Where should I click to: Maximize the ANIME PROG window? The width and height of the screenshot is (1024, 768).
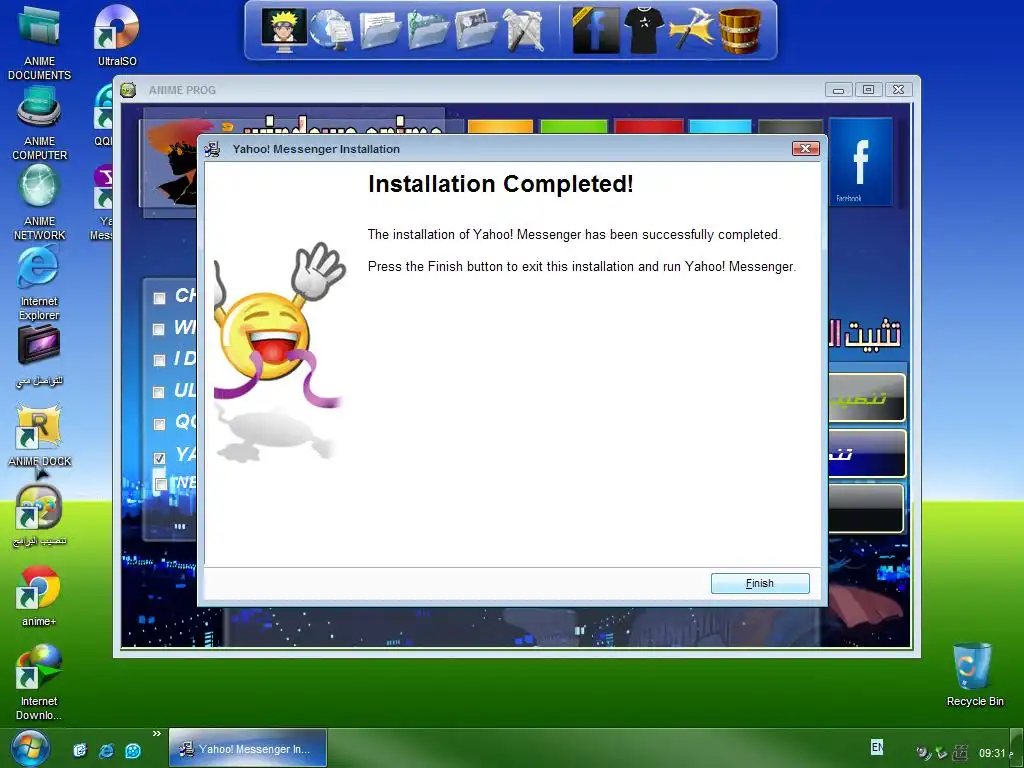click(868, 90)
